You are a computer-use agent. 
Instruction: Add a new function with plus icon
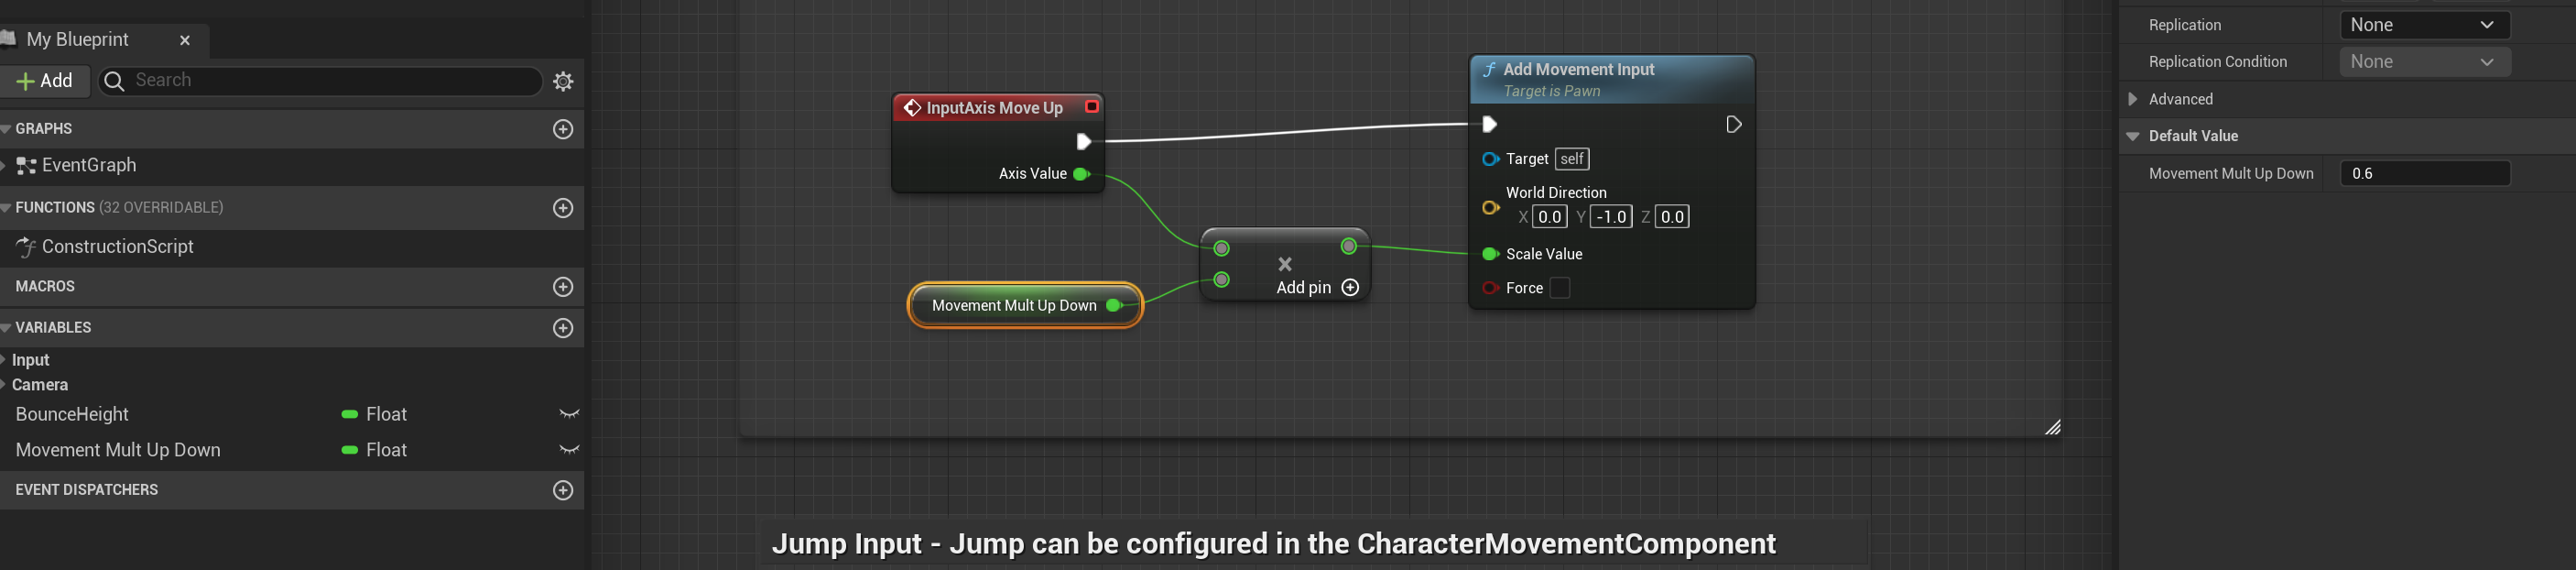[x=563, y=208]
